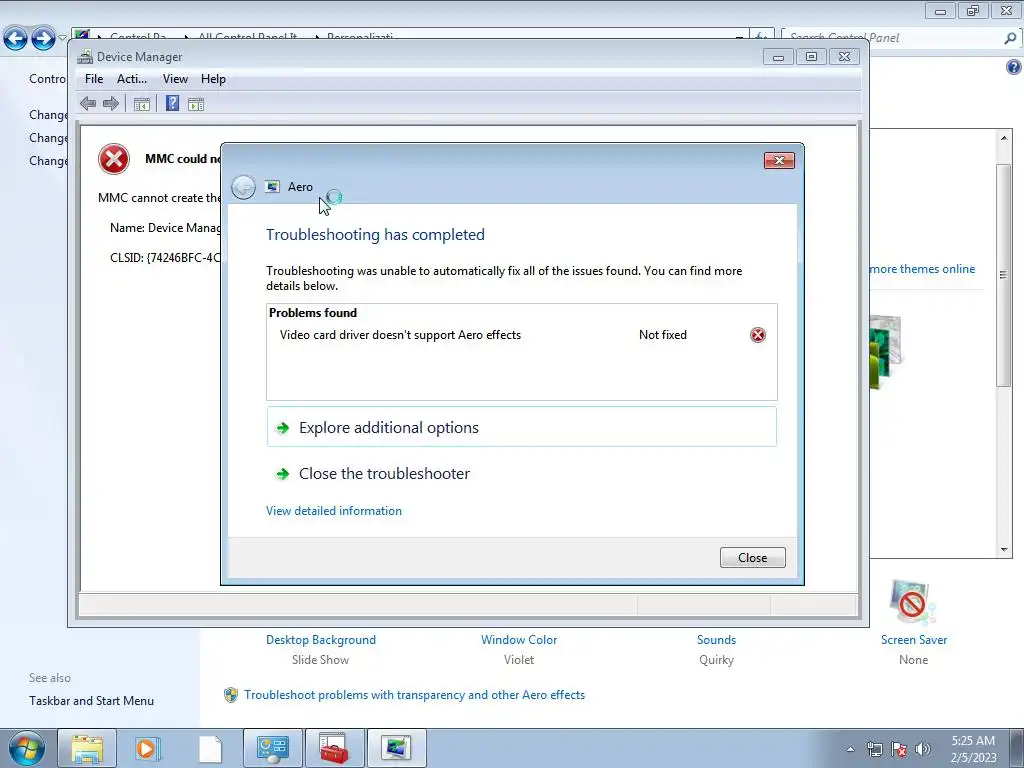The width and height of the screenshot is (1024, 768).
Task: Click the Control Panel Forward navigation button
Action: coord(43,39)
